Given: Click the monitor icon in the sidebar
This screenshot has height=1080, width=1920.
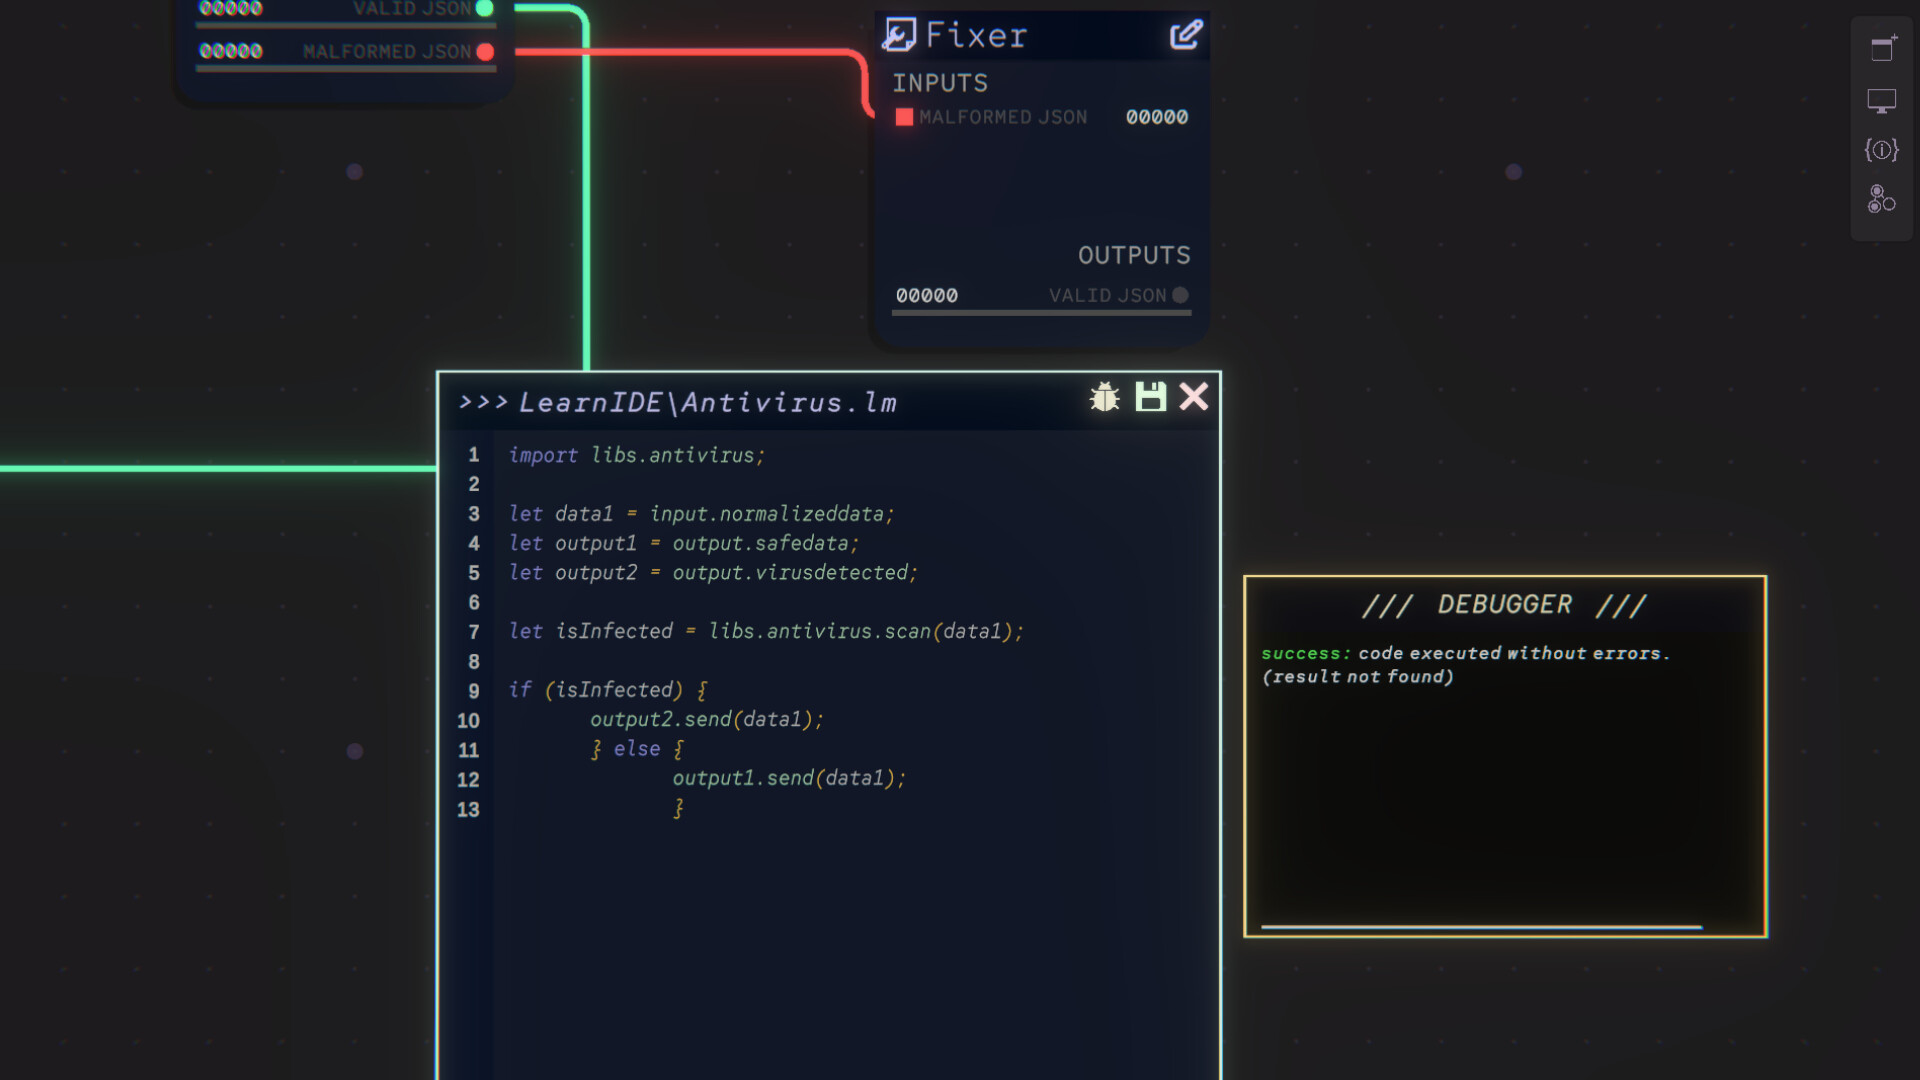Looking at the screenshot, I should [x=1881, y=100].
